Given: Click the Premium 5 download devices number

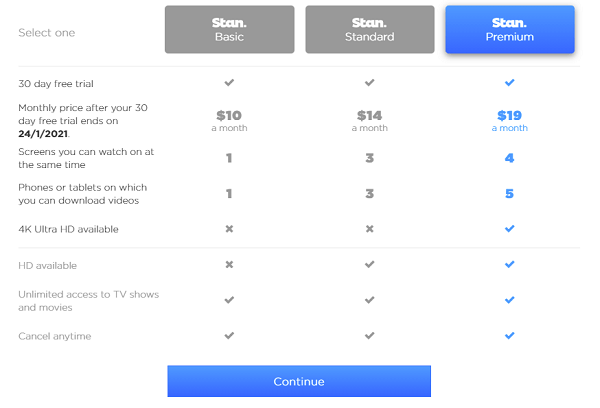Looking at the screenshot, I should click(x=509, y=194).
